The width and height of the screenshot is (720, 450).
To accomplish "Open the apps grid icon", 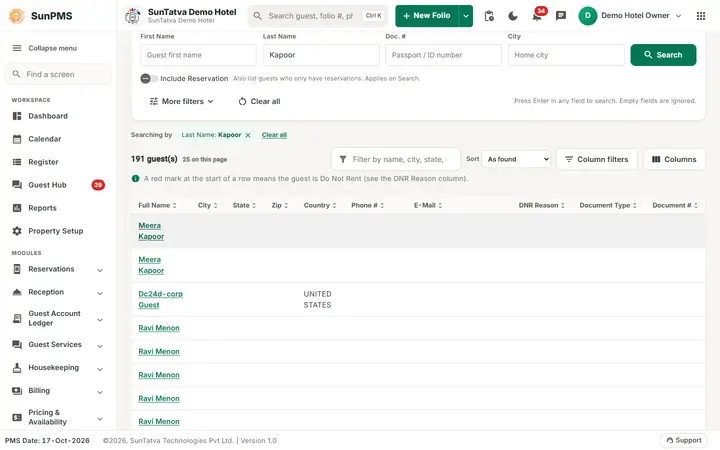I will (x=701, y=16).
